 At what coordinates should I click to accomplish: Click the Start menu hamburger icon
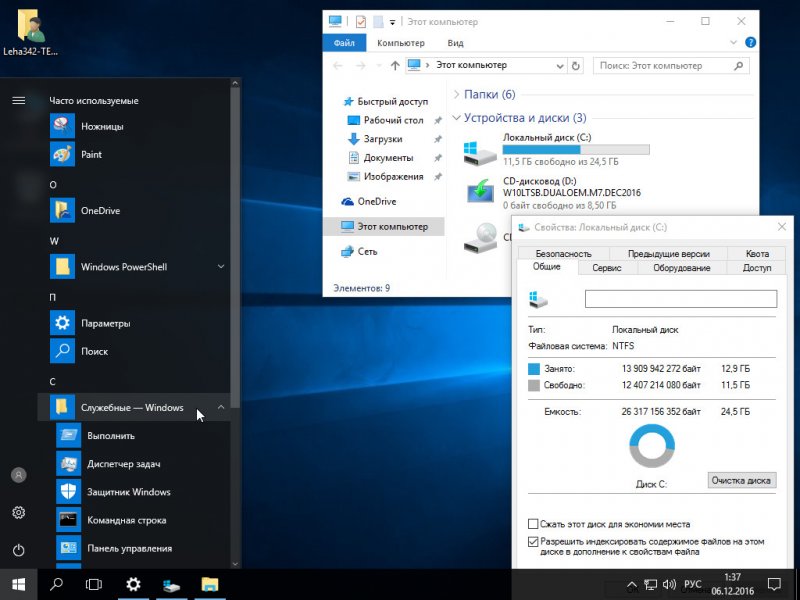pyautogui.click(x=18, y=101)
